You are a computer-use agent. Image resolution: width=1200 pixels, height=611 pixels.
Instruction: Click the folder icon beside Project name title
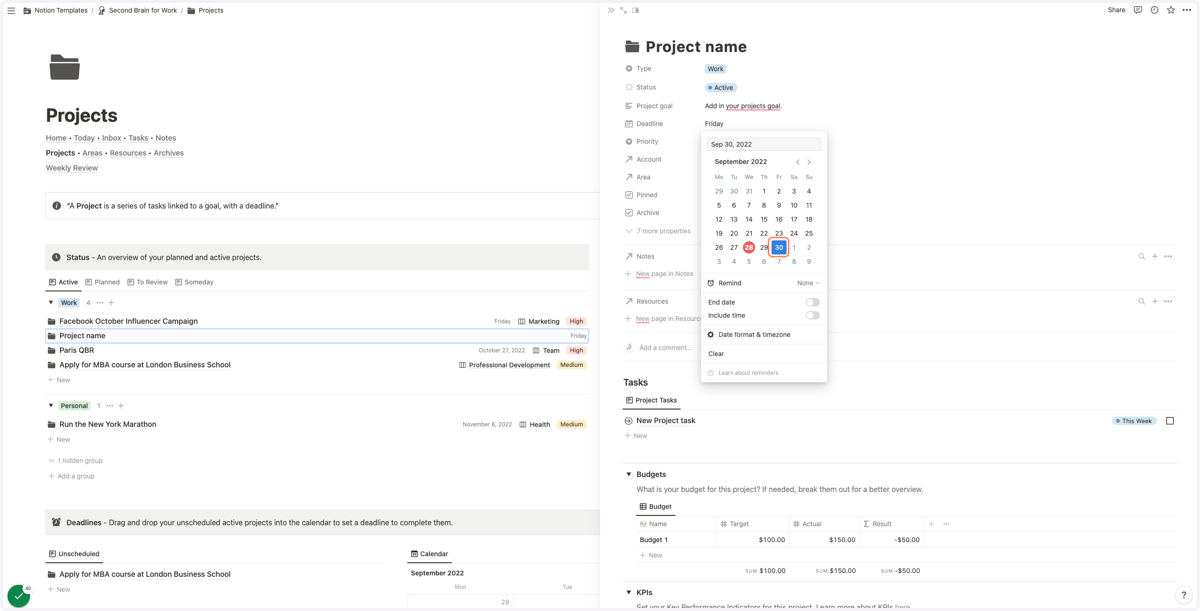click(632, 46)
